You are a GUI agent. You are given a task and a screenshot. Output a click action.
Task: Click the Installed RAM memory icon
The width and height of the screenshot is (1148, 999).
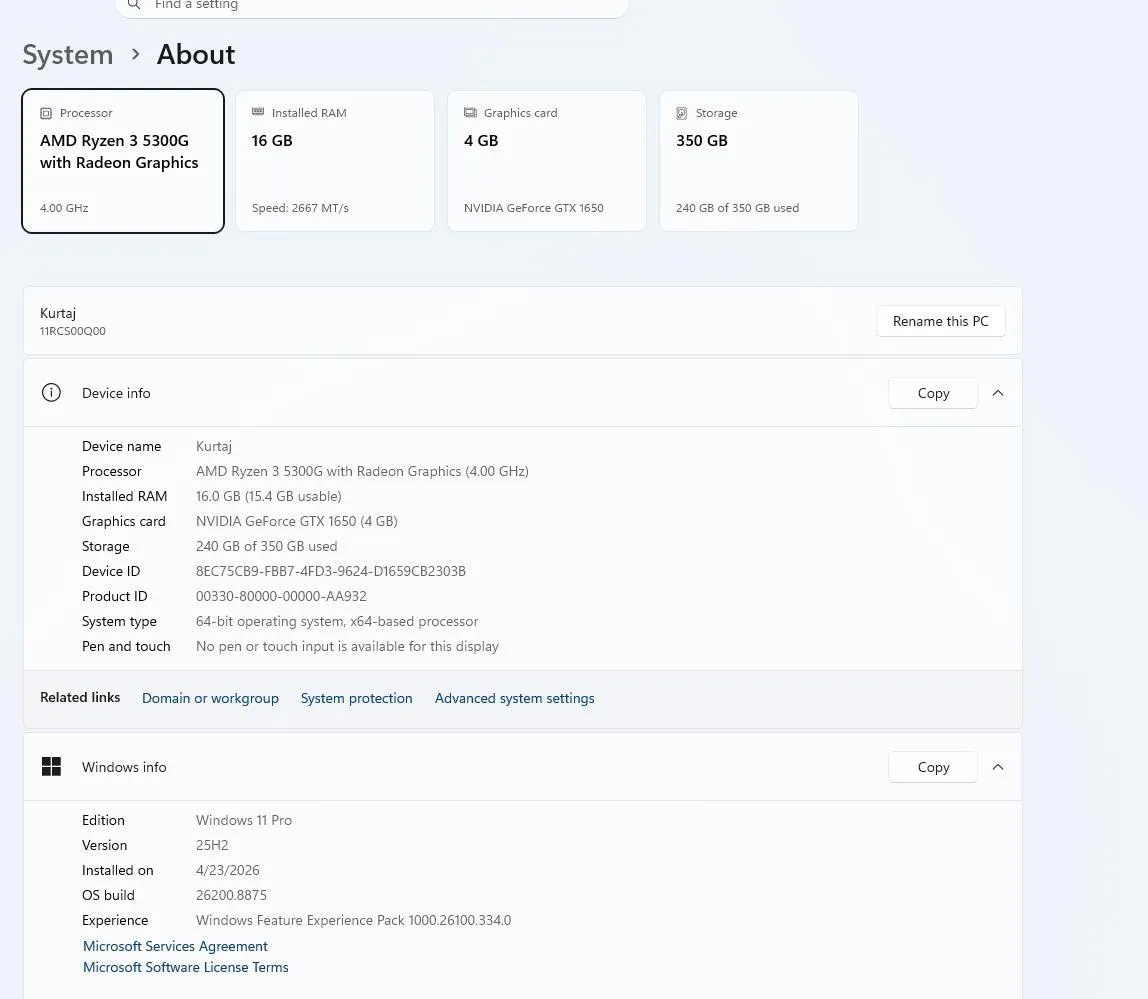pyautogui.click(x=258, y=112)
